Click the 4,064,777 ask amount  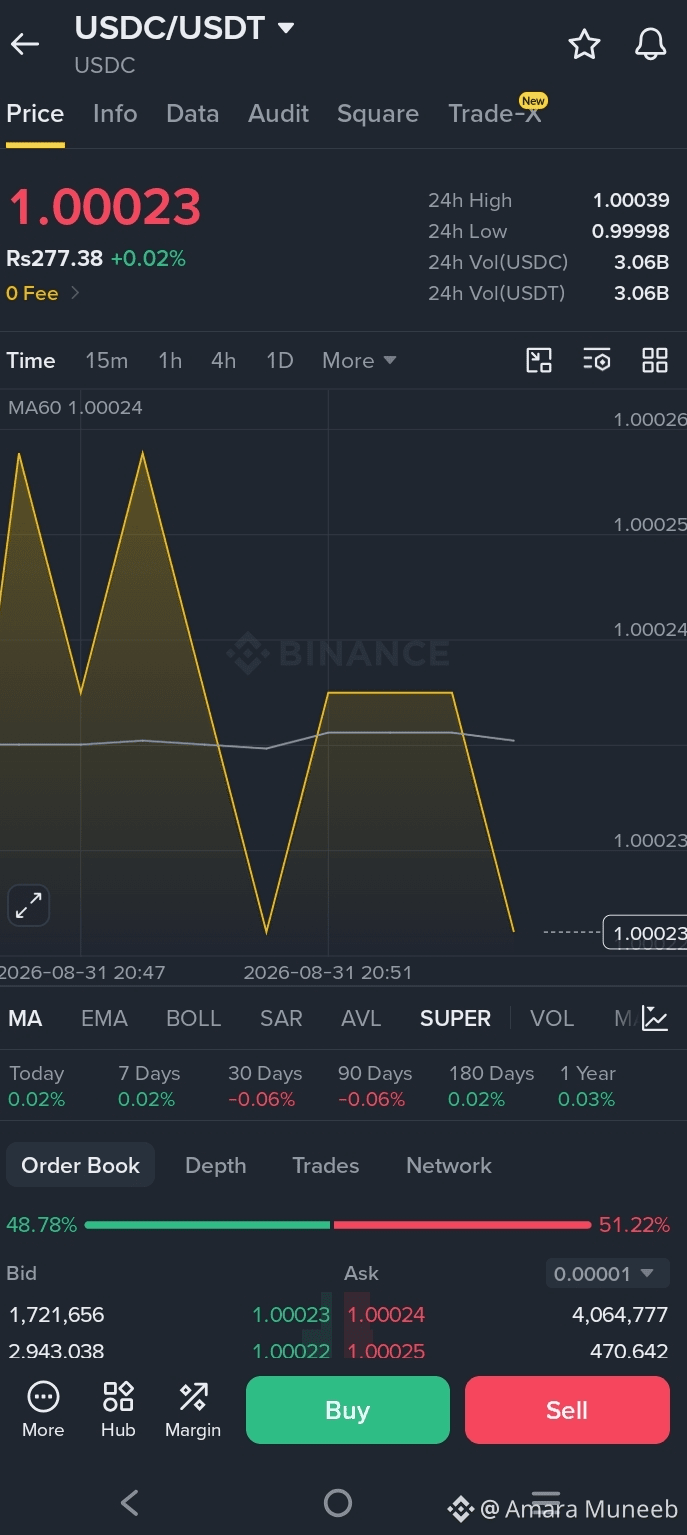(620, 1315)
